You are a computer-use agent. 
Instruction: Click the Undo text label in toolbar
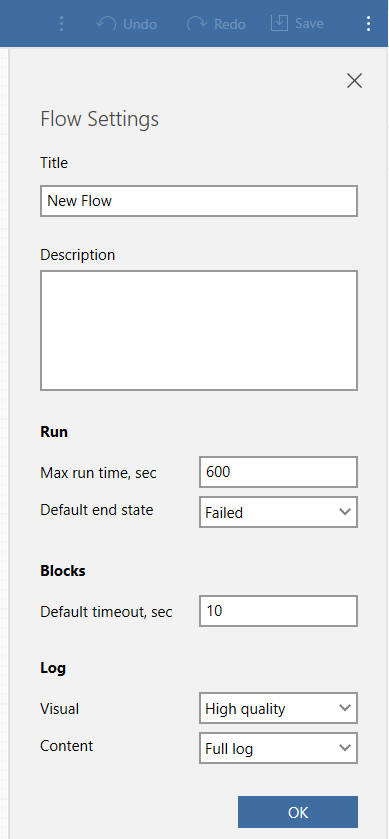pyautogui.click(x=140, y=24)
